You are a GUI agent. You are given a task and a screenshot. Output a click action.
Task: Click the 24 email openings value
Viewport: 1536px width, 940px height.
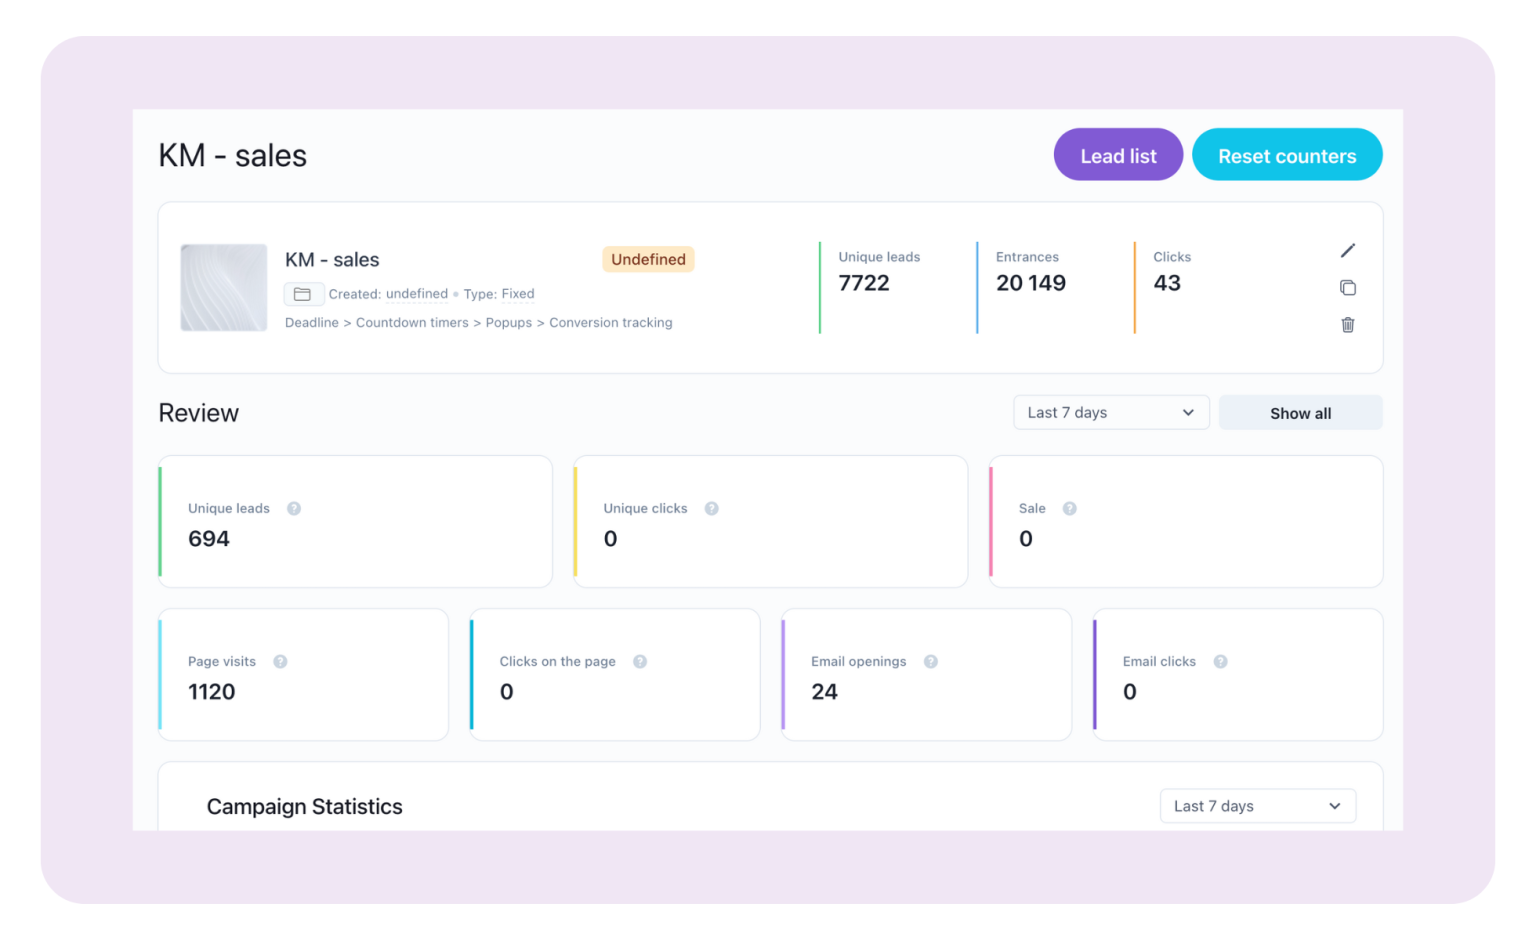pos(824,691)
